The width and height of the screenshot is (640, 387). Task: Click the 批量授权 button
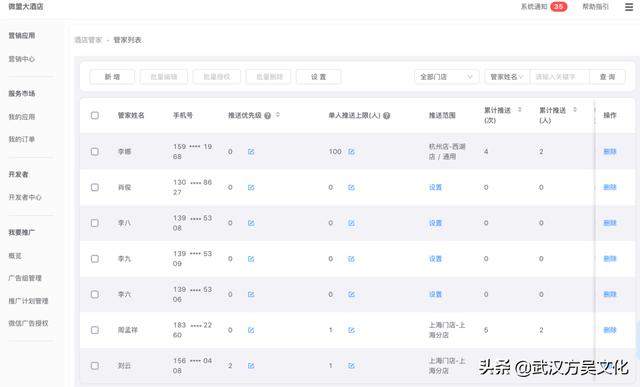(x=217, y=77)
